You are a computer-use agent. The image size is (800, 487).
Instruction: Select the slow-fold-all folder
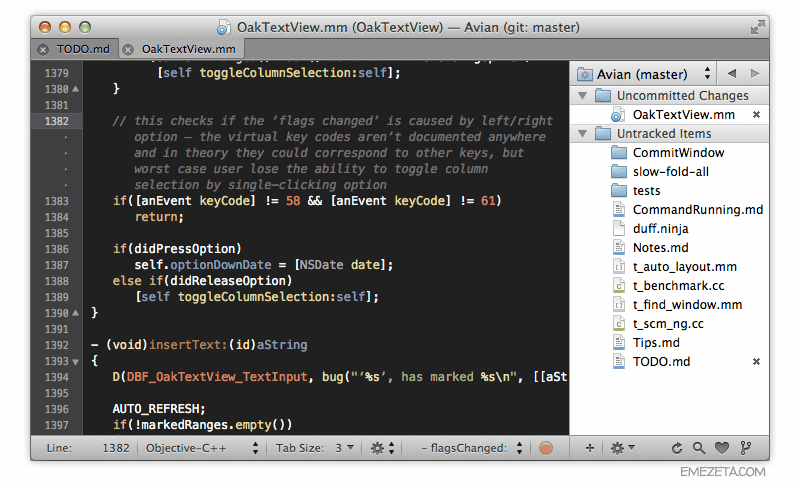tap(670, 172)
